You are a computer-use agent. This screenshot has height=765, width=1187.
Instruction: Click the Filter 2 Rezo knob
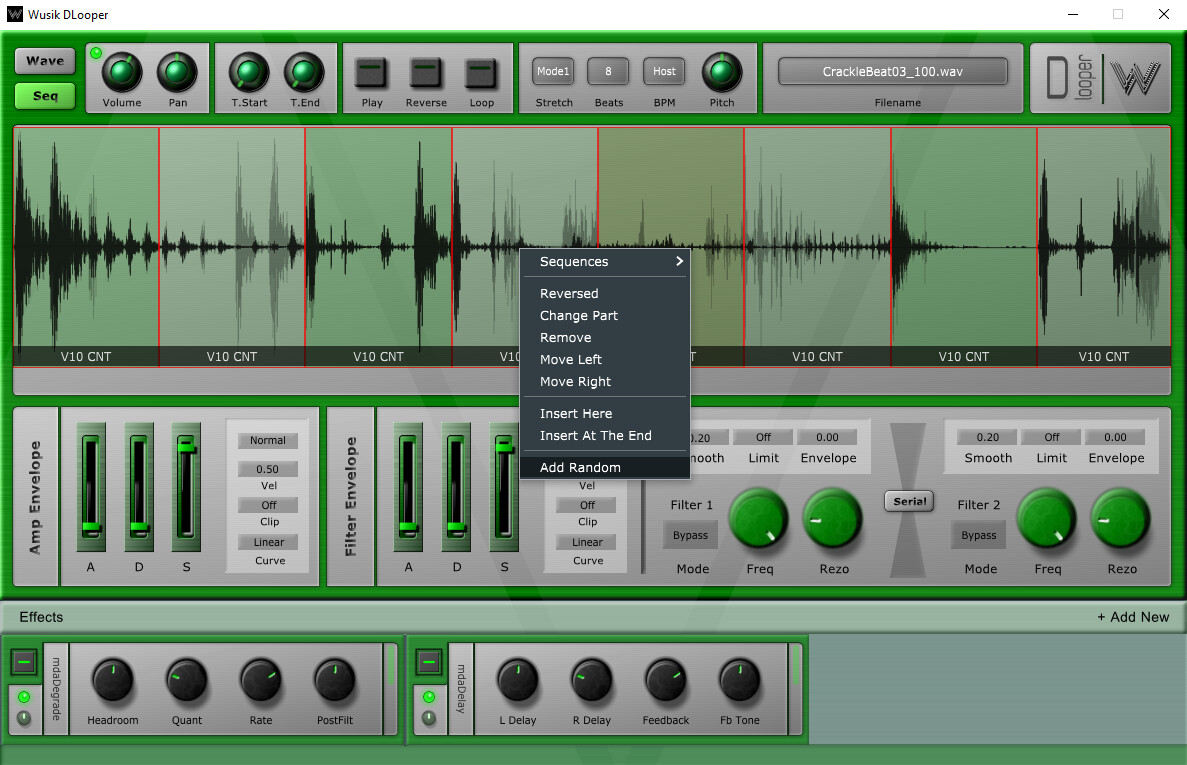(x=1120, y=520)
